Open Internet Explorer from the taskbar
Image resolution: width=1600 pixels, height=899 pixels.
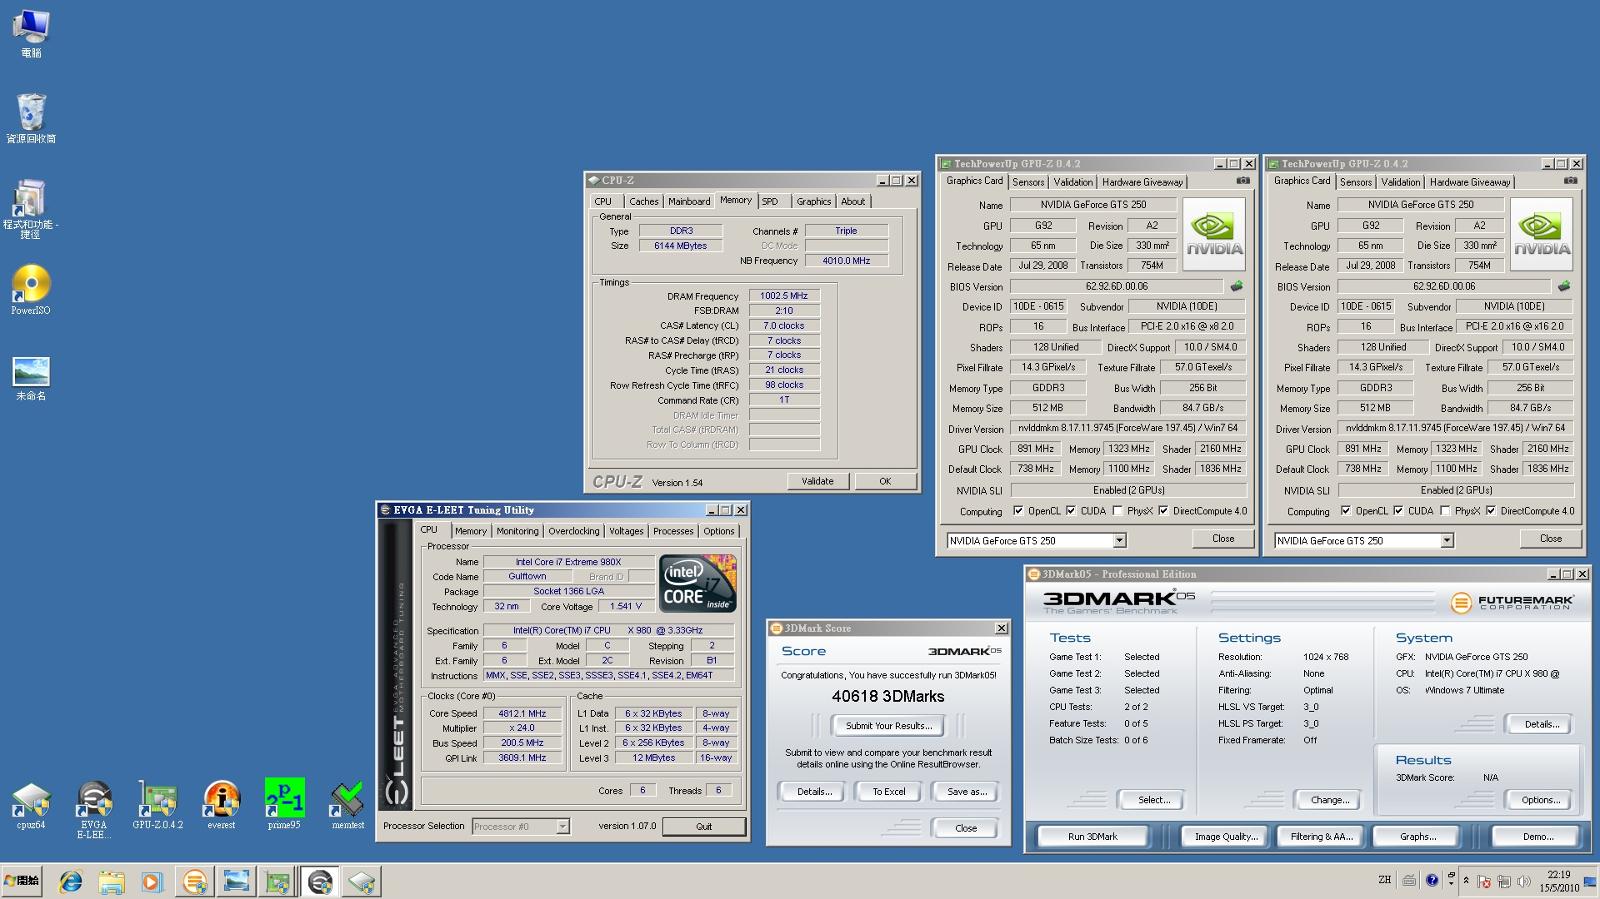[x=70, y=882]
